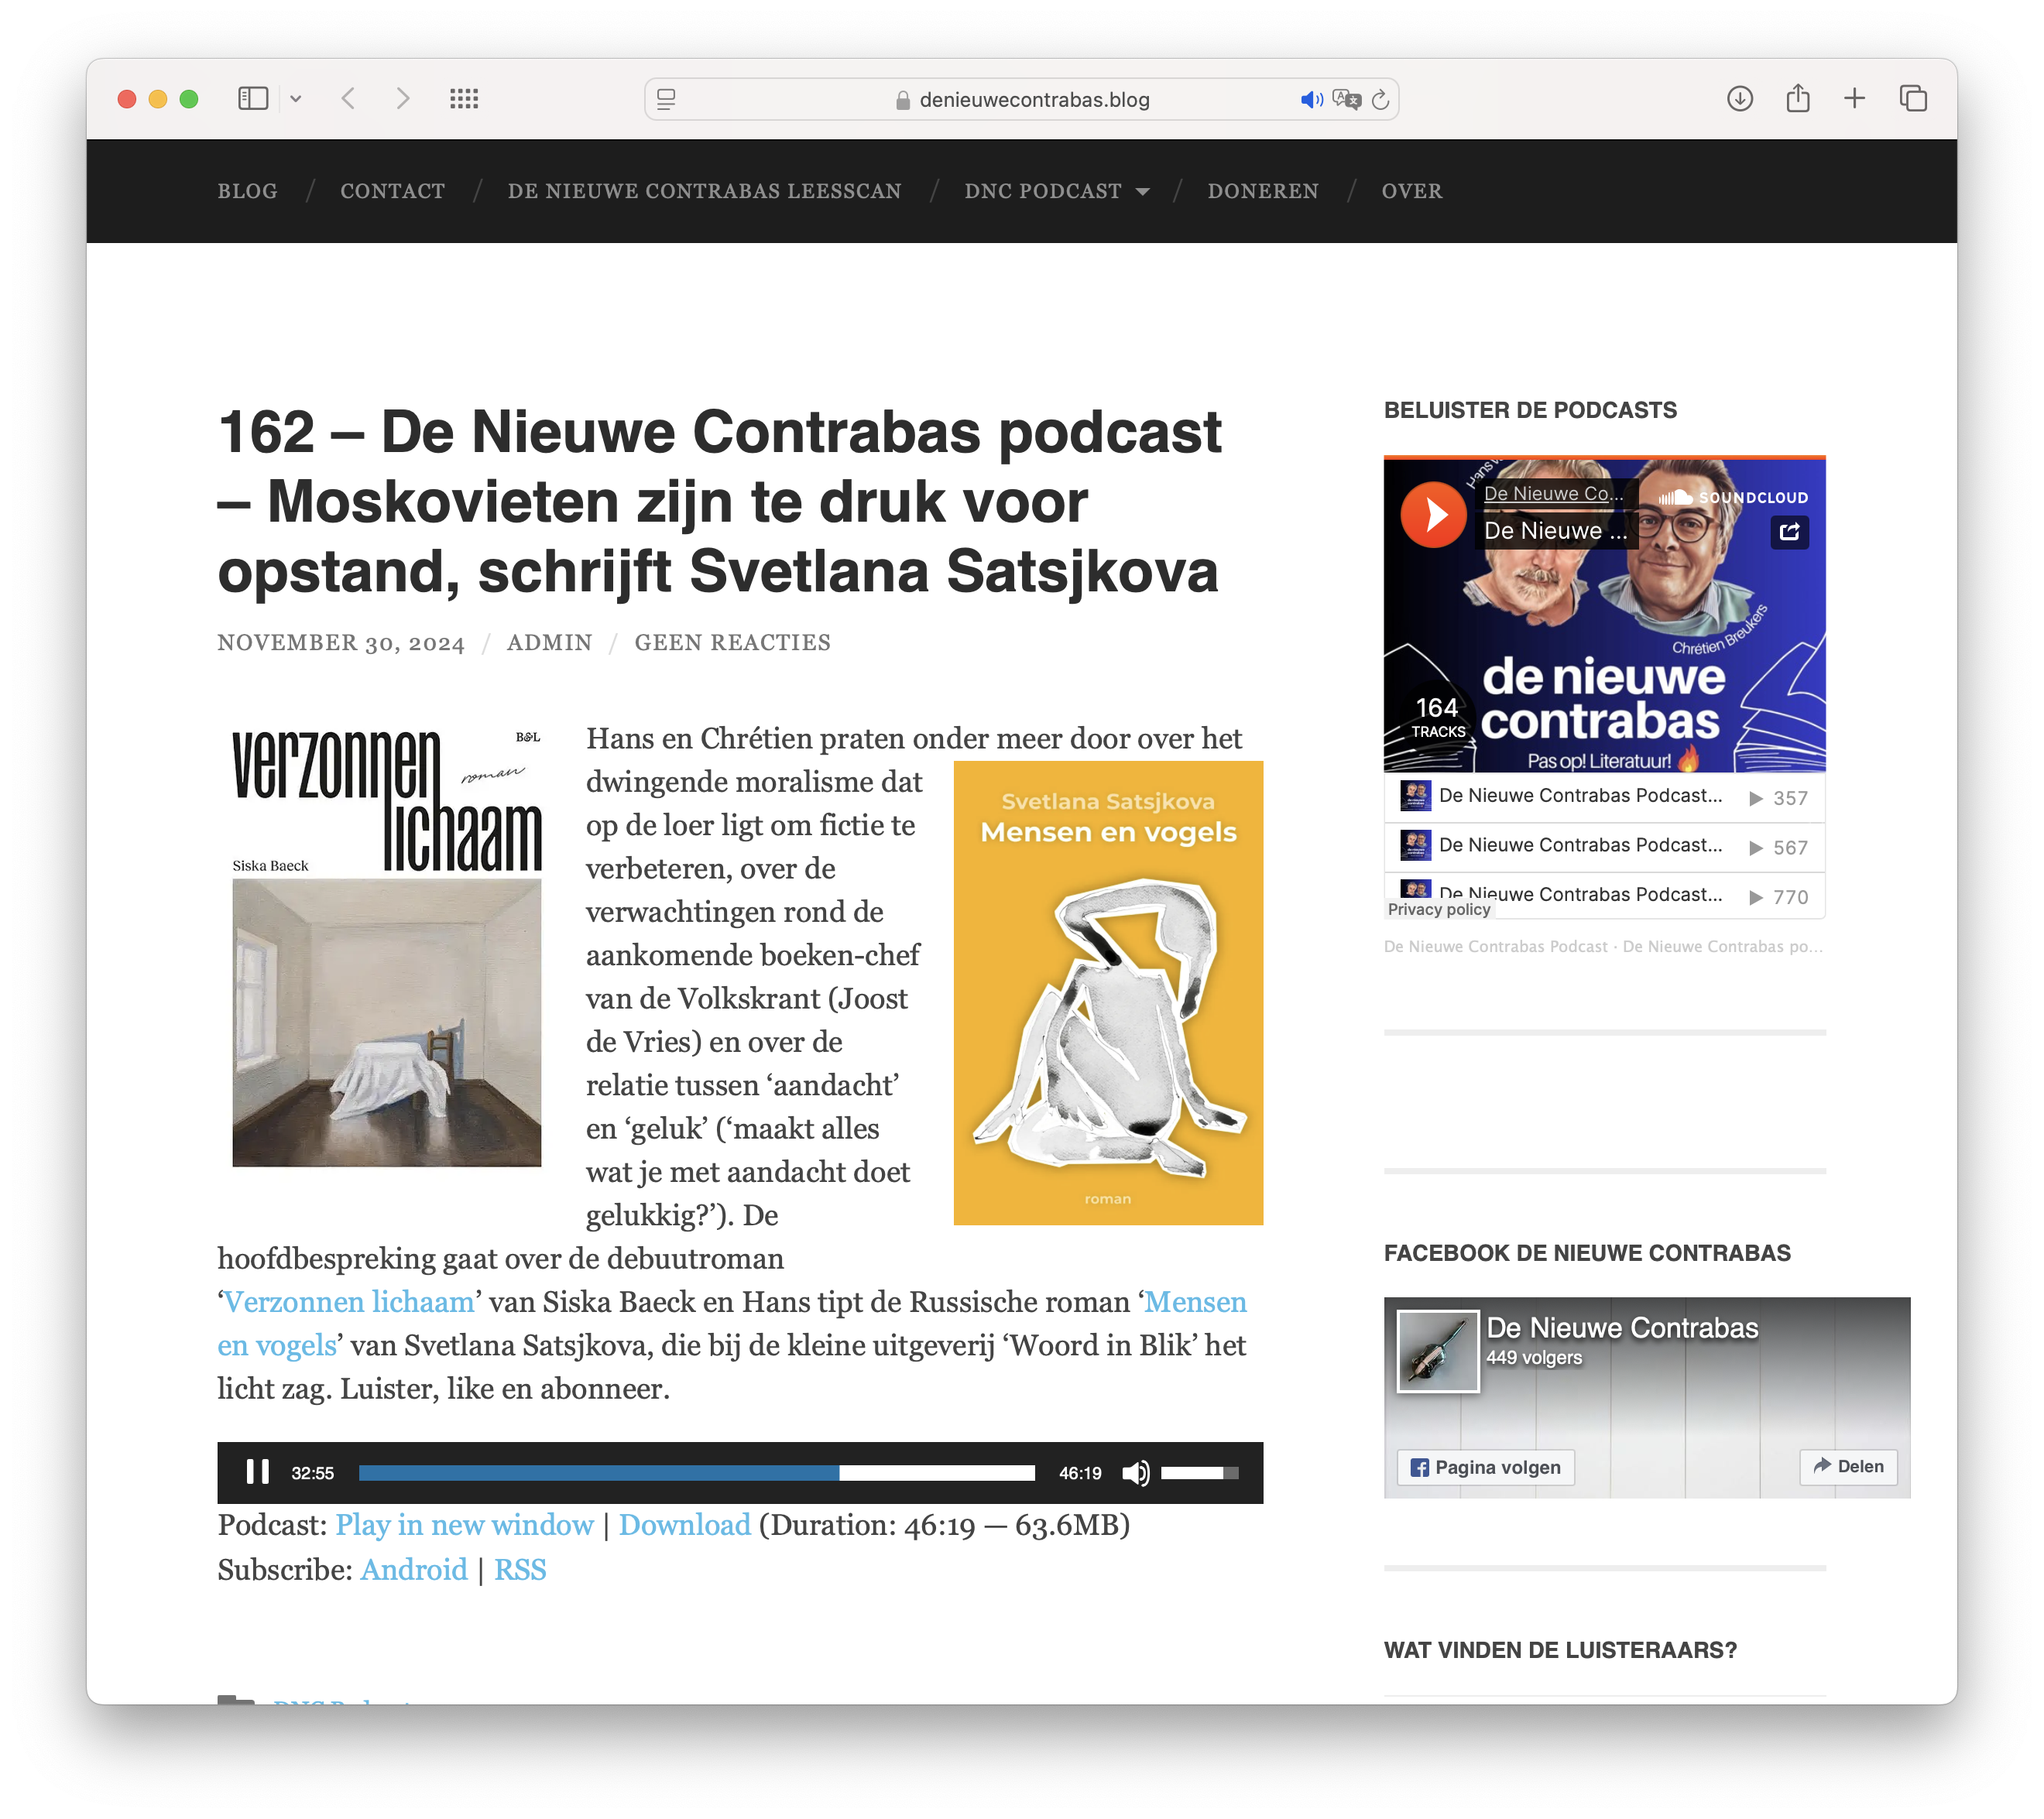Image resolution: width=2044 pixels, height=1819 pixels.
Task: Mute tab audio via speaker icon
Action: tap(1311, 100)
